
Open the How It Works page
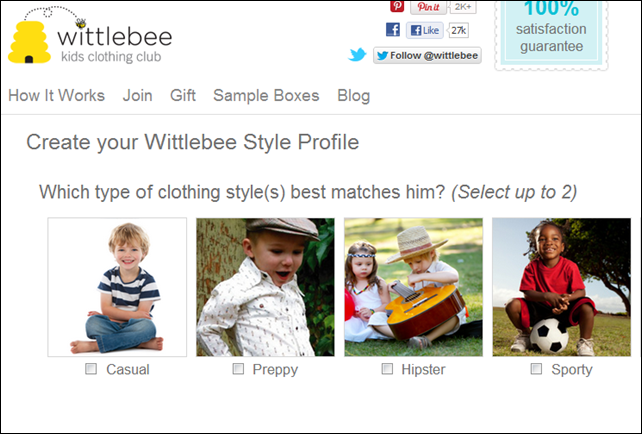pos(56,96)
